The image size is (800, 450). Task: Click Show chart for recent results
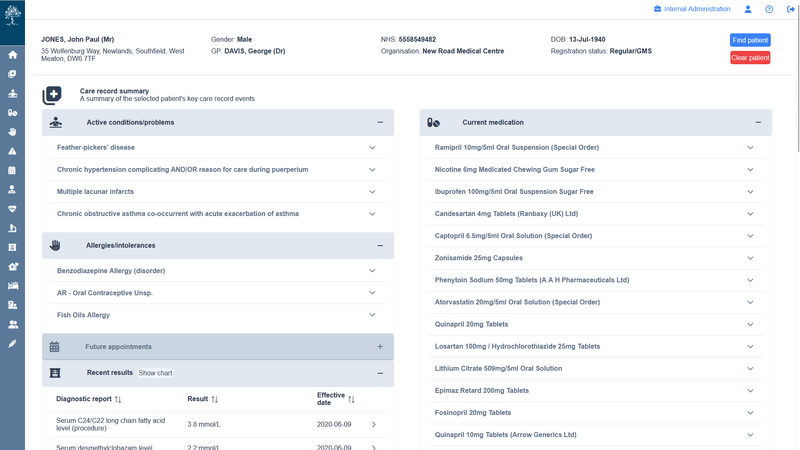155,373
